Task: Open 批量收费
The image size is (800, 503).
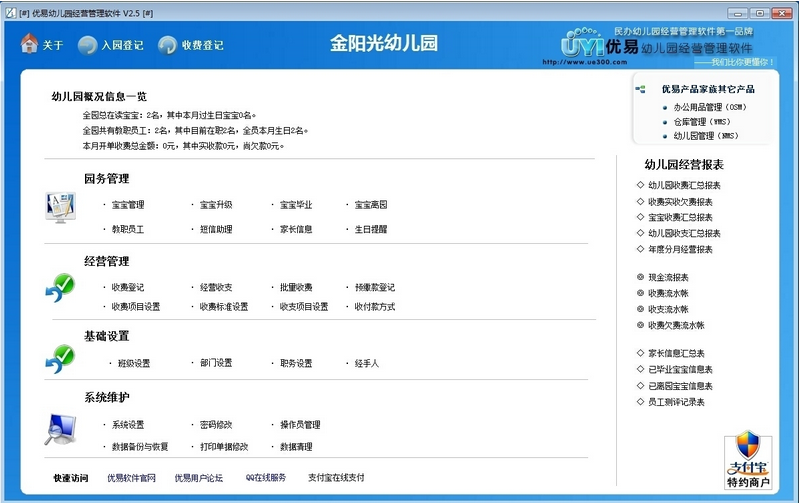Action: tap(296, 288)
